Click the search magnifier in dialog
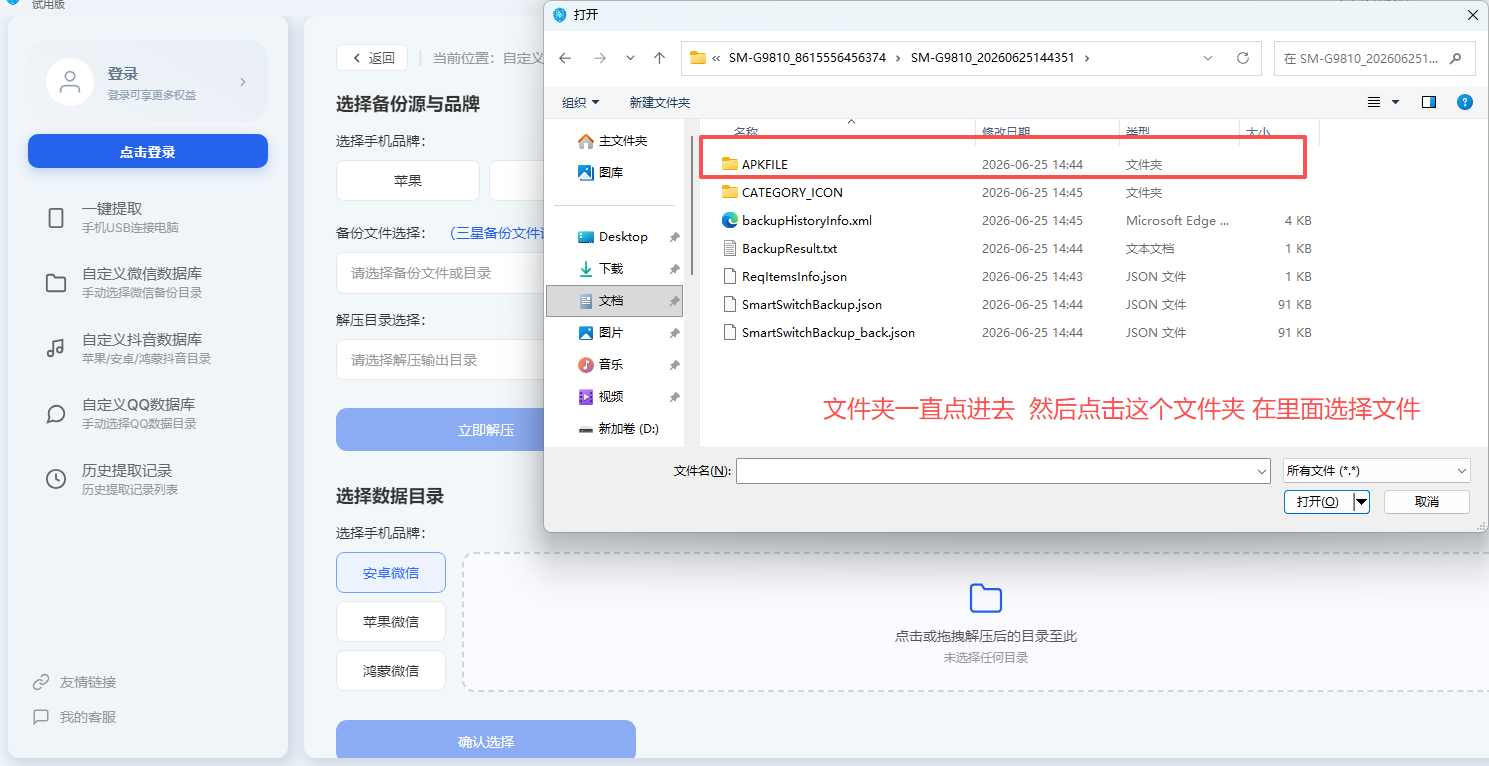Screen dimensions: 1489x766 pyautogui.click(x=1455, y=58)
